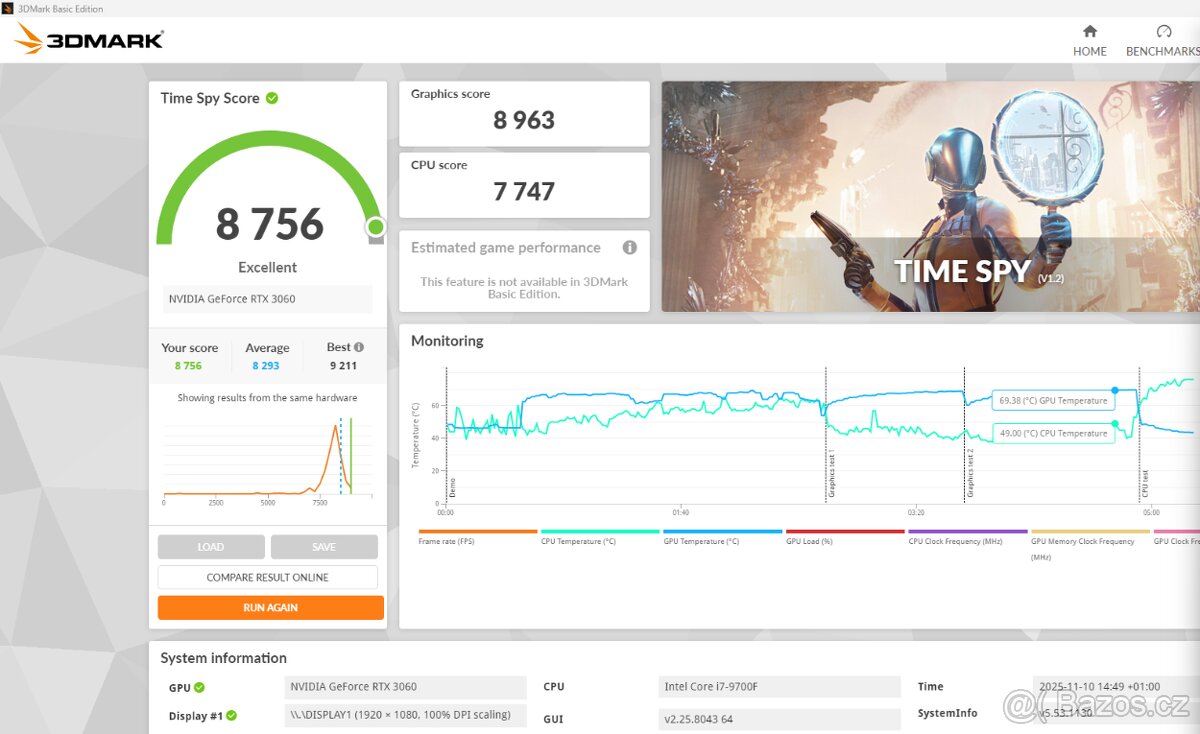
Task: Click COMPARE RESULT ONLINE button
Action: tap(267, 577)
